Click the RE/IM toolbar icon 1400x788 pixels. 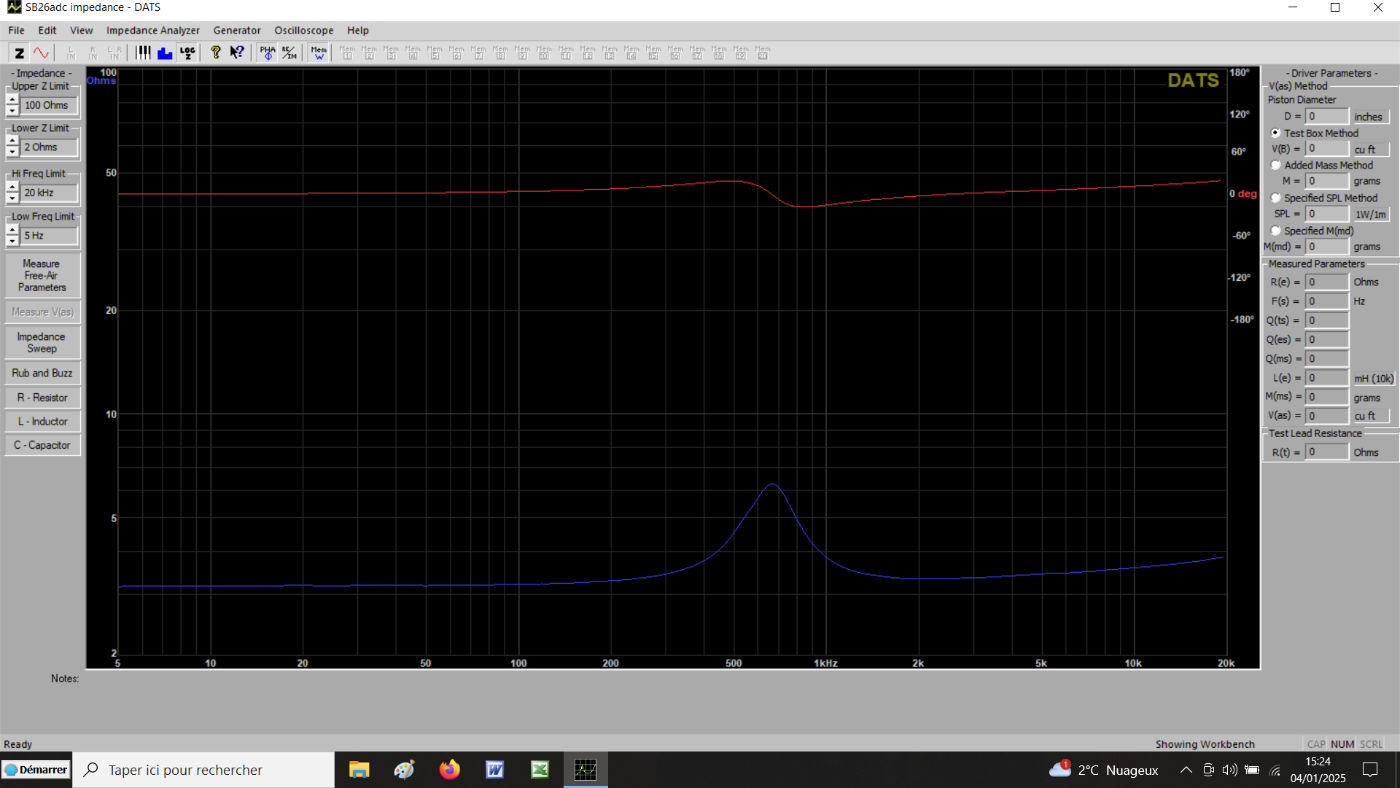click(288, 53)
